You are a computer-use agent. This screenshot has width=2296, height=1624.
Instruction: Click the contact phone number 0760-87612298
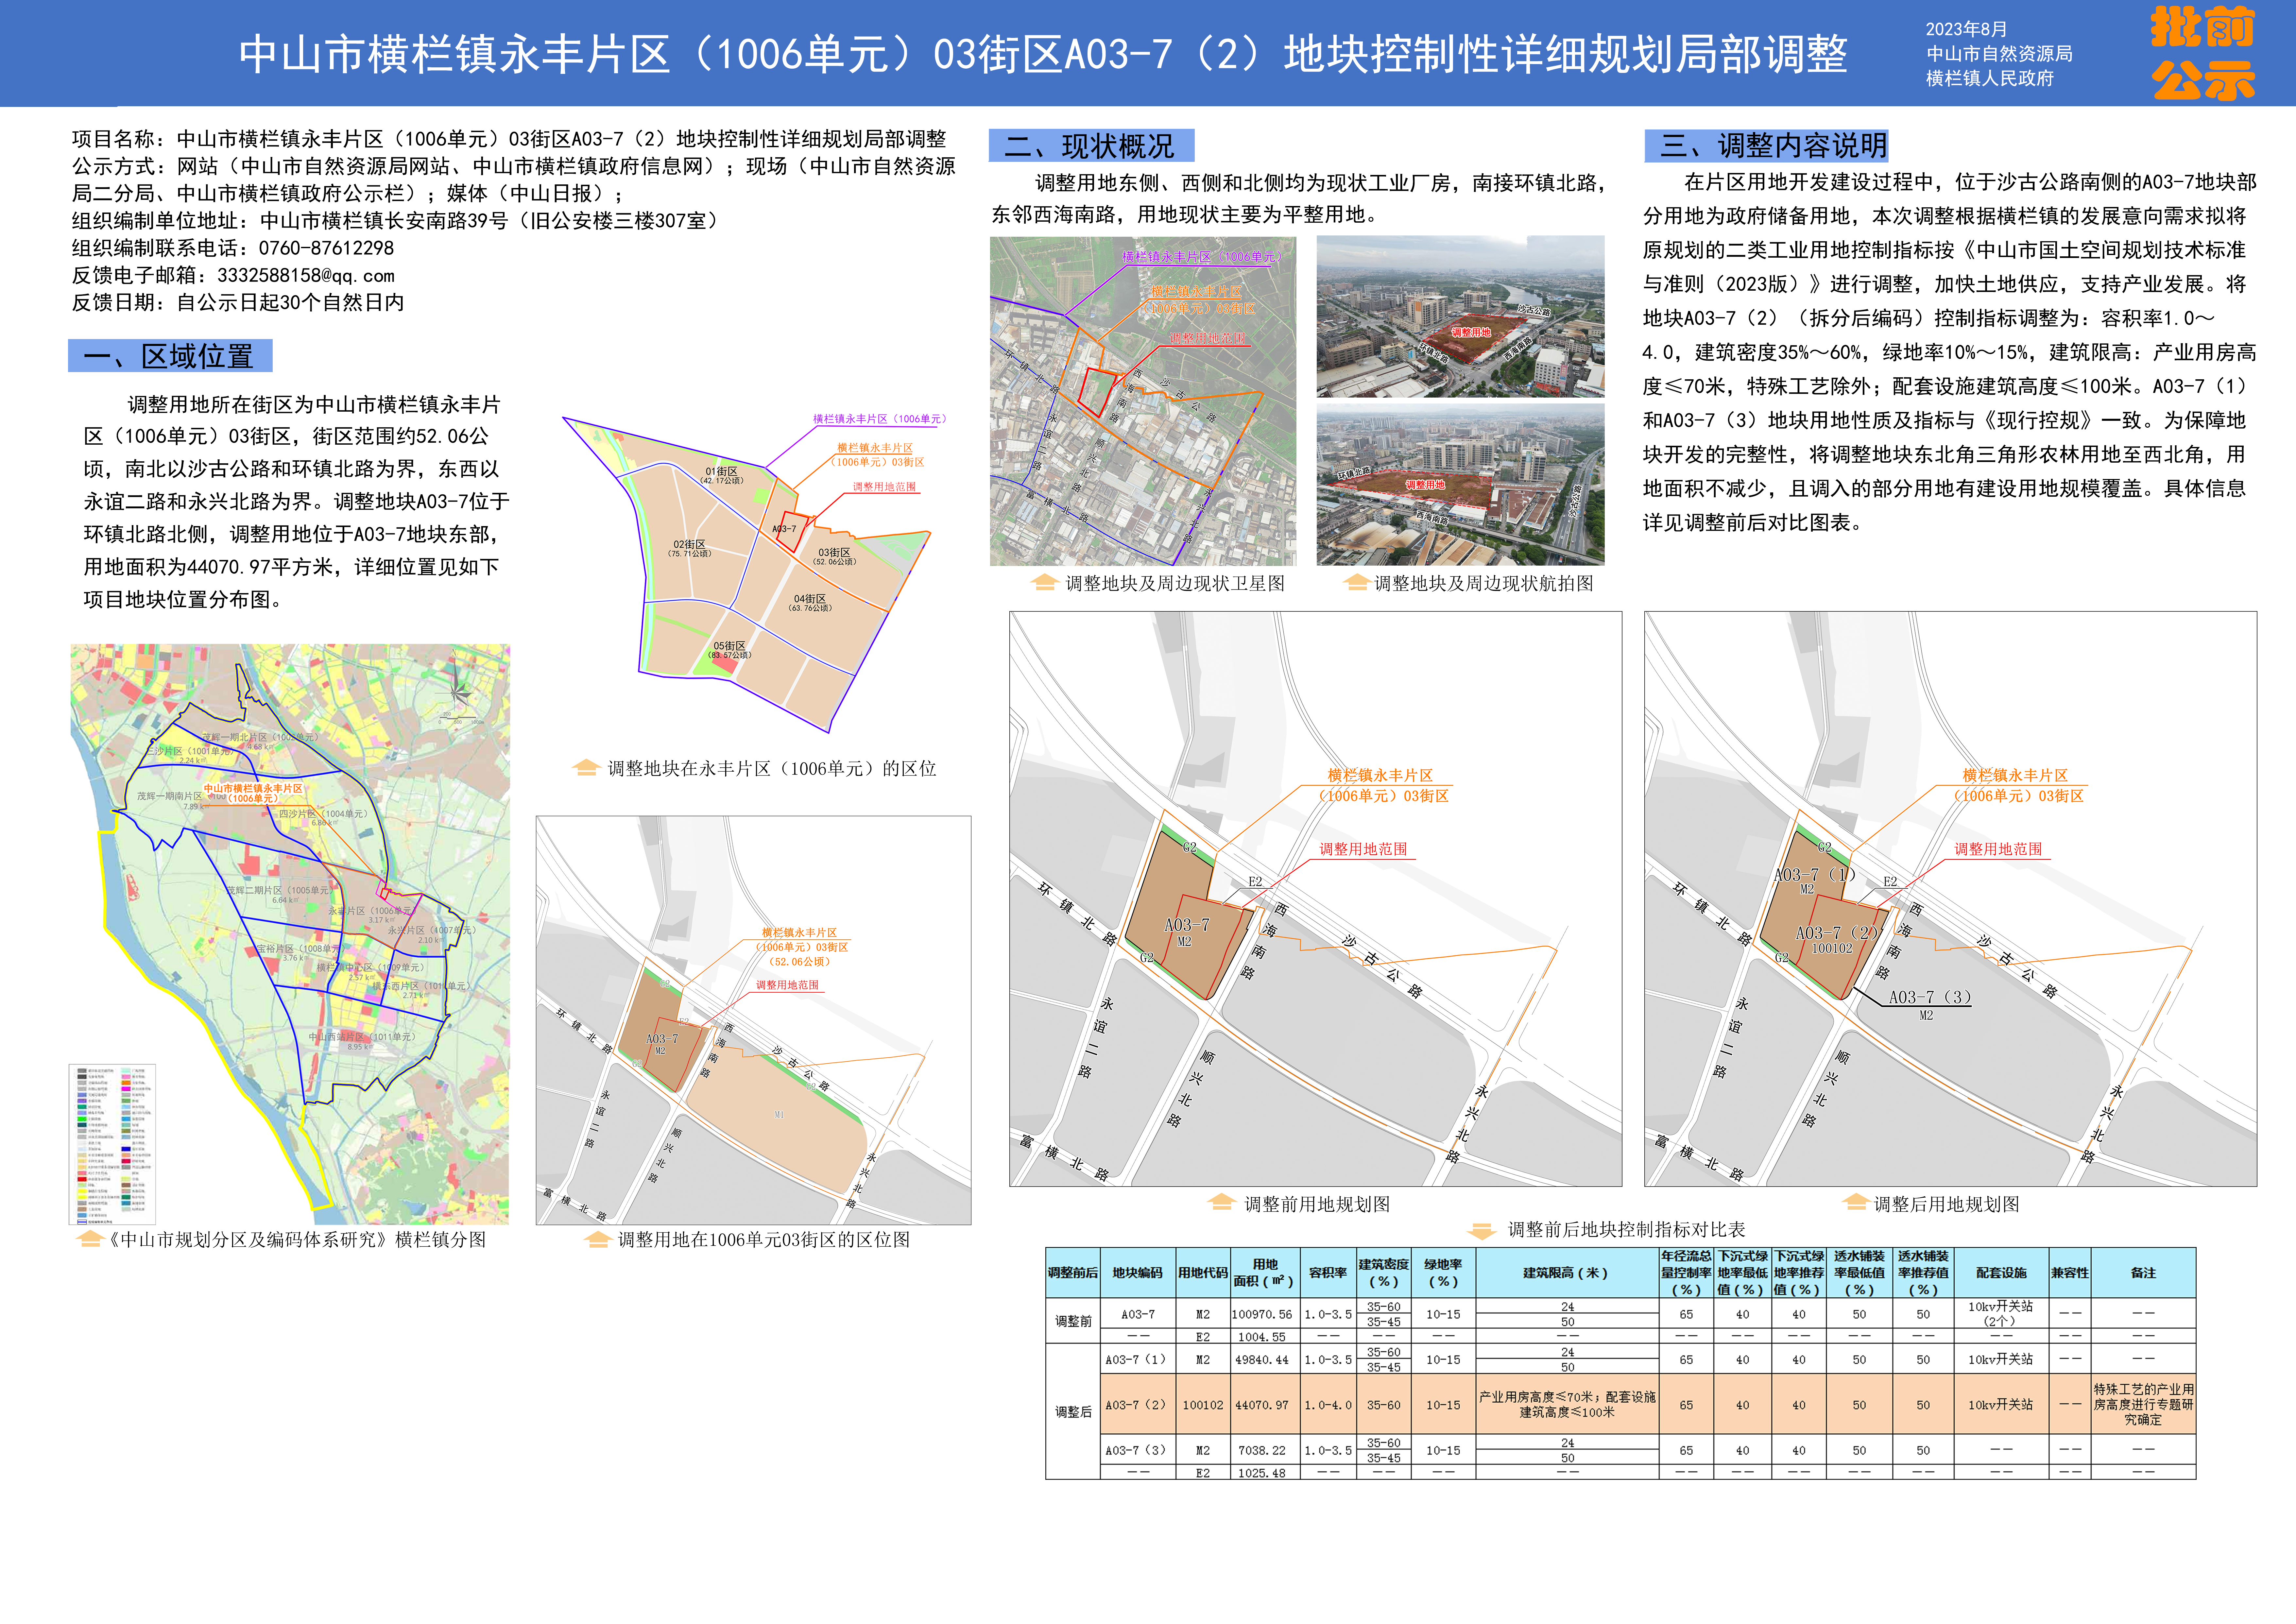(x=326, y=248)
